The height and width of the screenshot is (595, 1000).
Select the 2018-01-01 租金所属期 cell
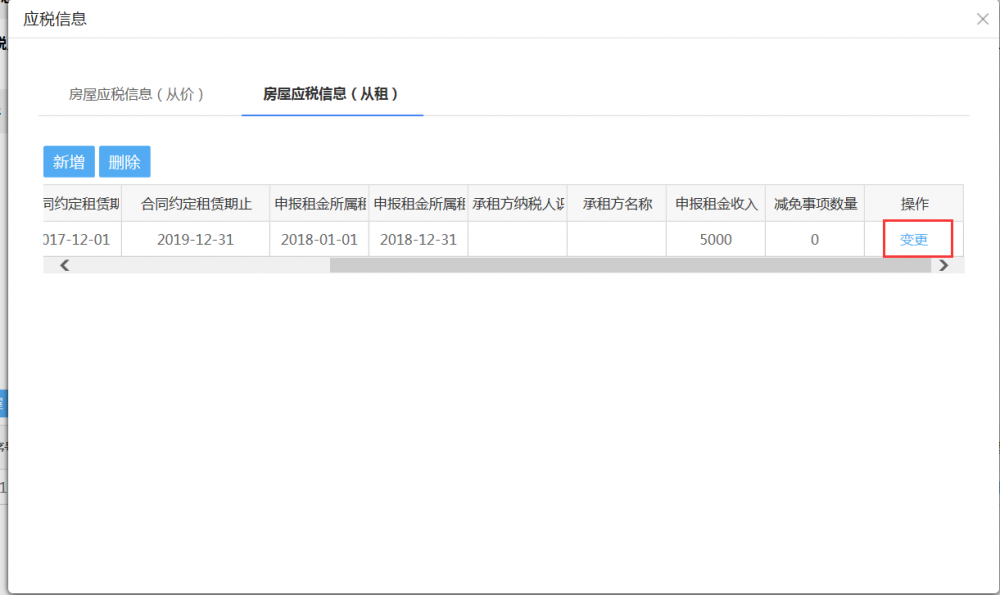tap(318, 239)
